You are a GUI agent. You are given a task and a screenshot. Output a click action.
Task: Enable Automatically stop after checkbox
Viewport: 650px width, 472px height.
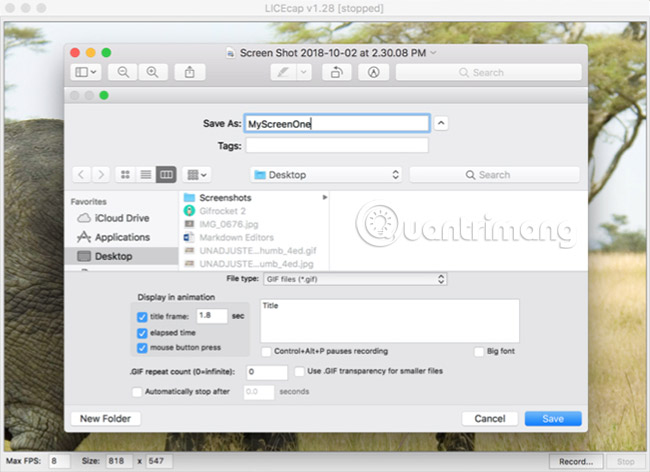136,392
